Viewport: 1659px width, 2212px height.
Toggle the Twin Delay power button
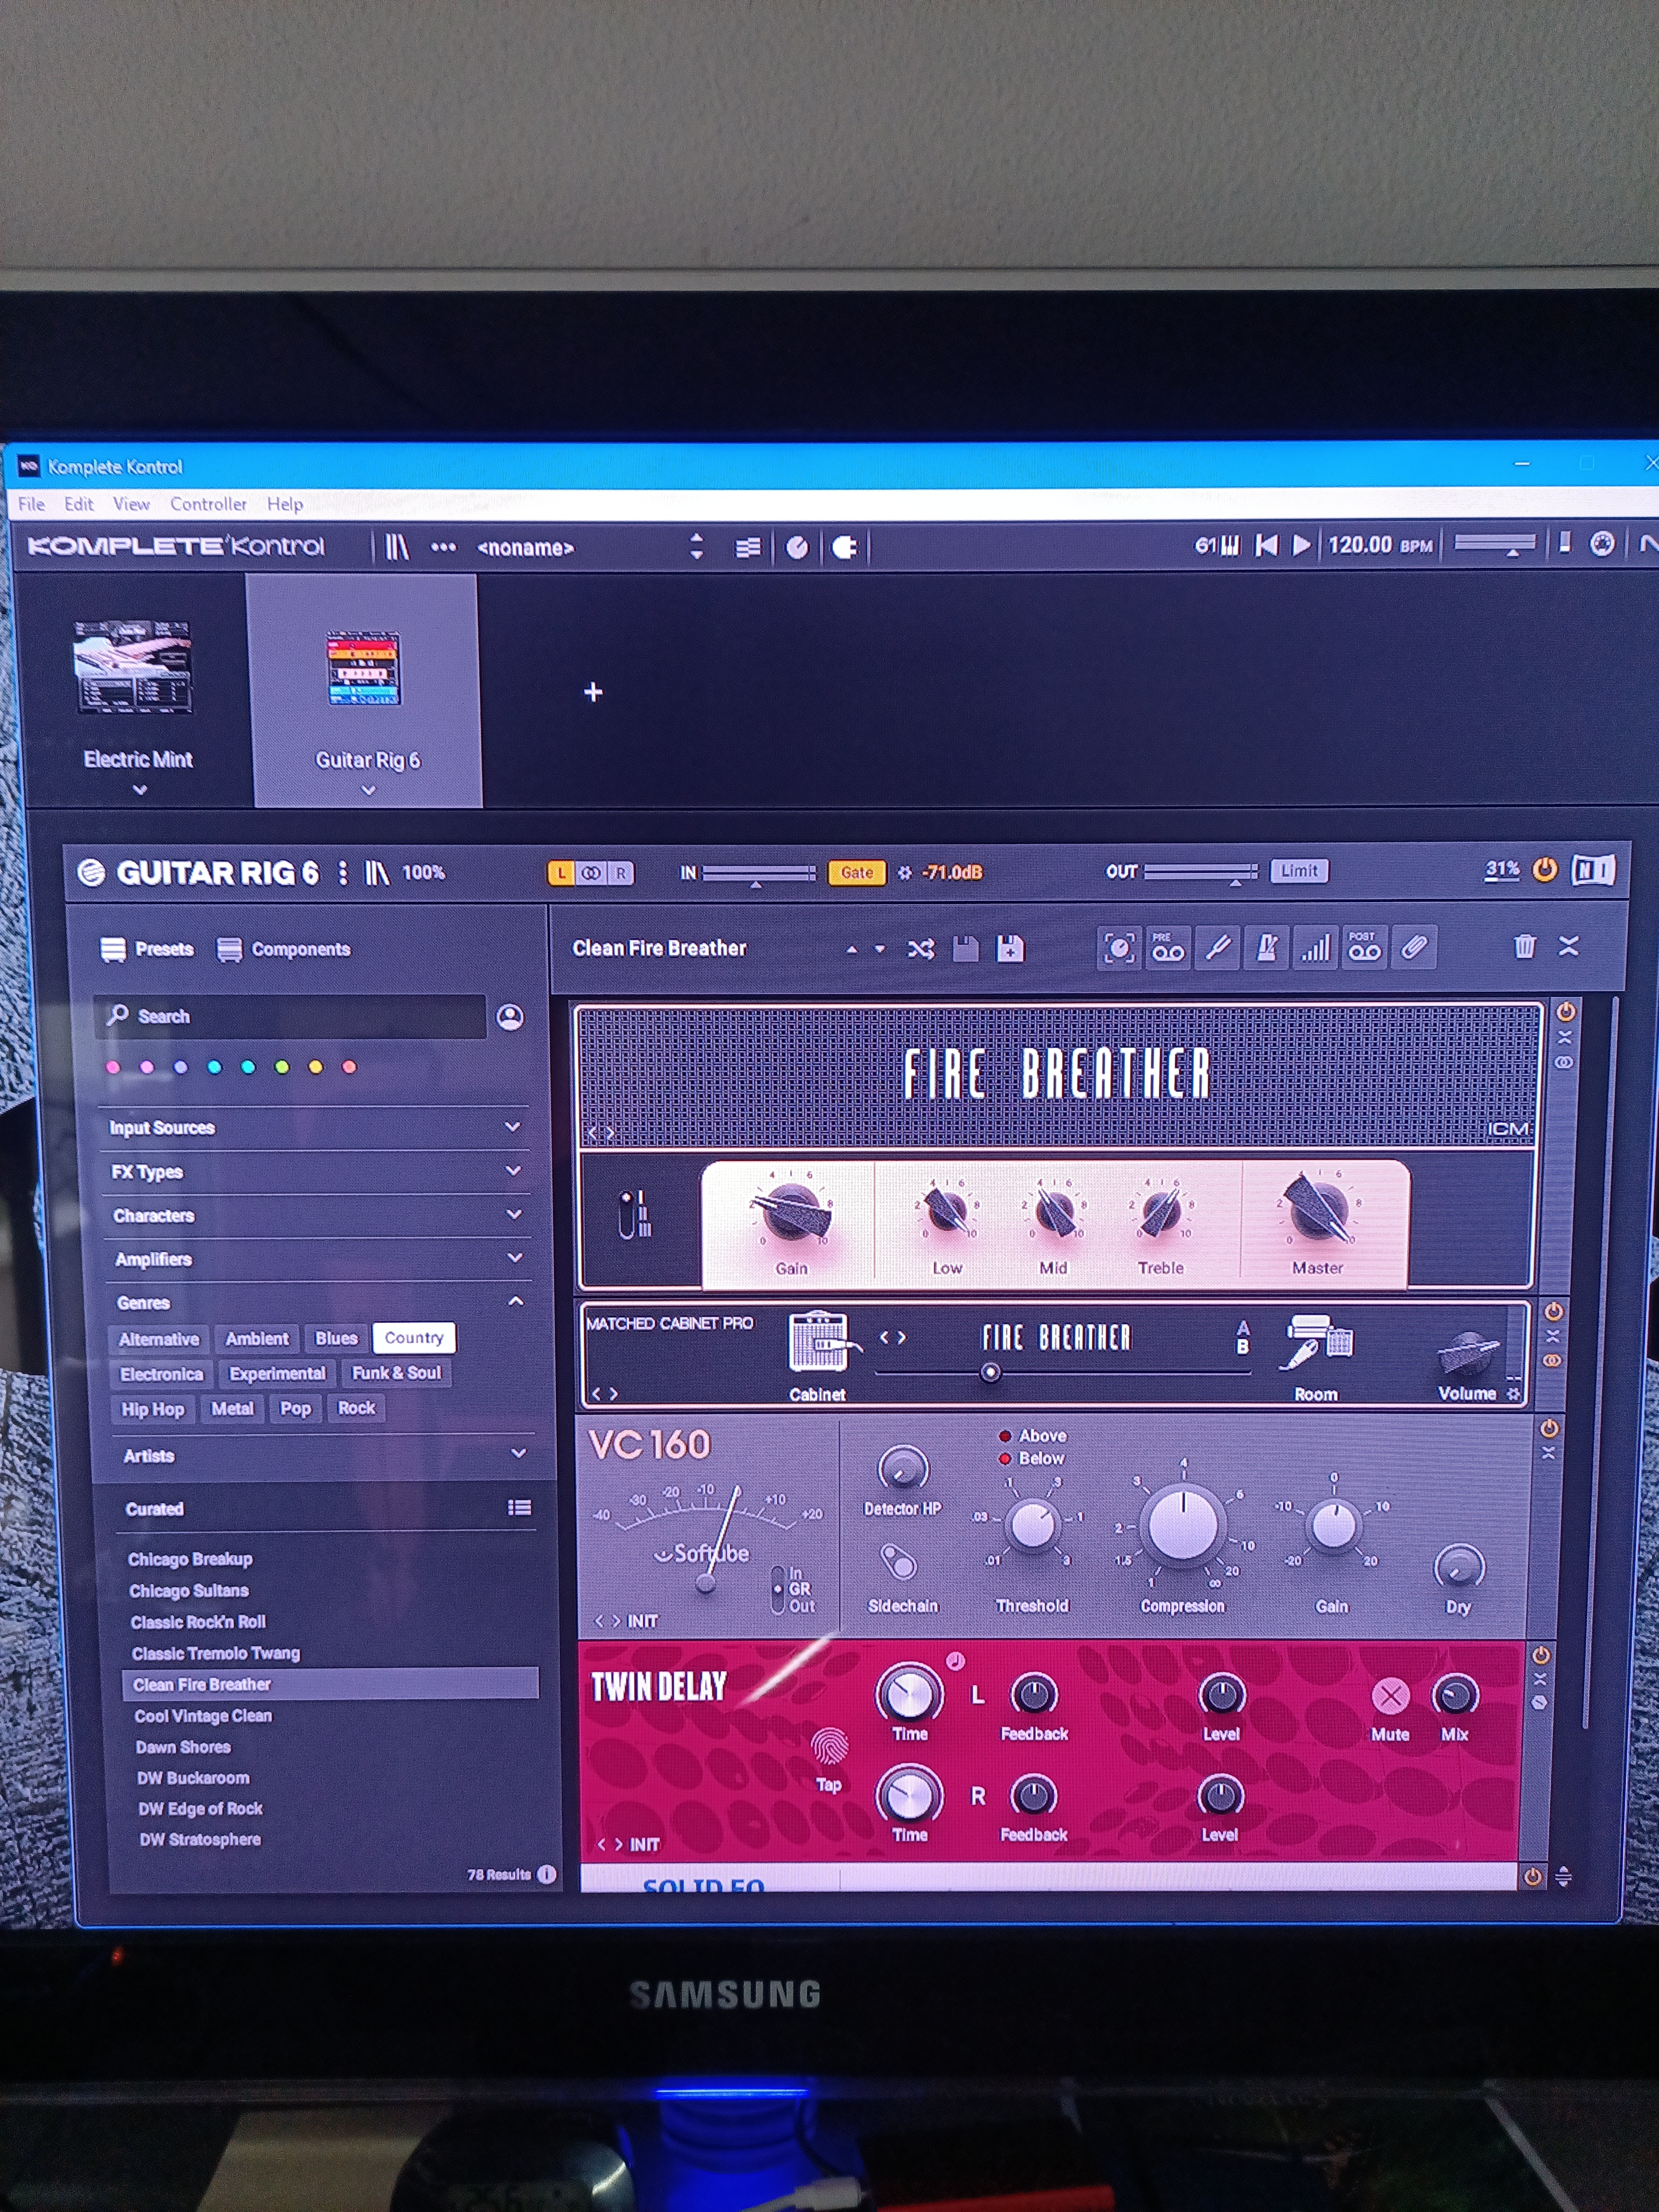[1541, 1655]
